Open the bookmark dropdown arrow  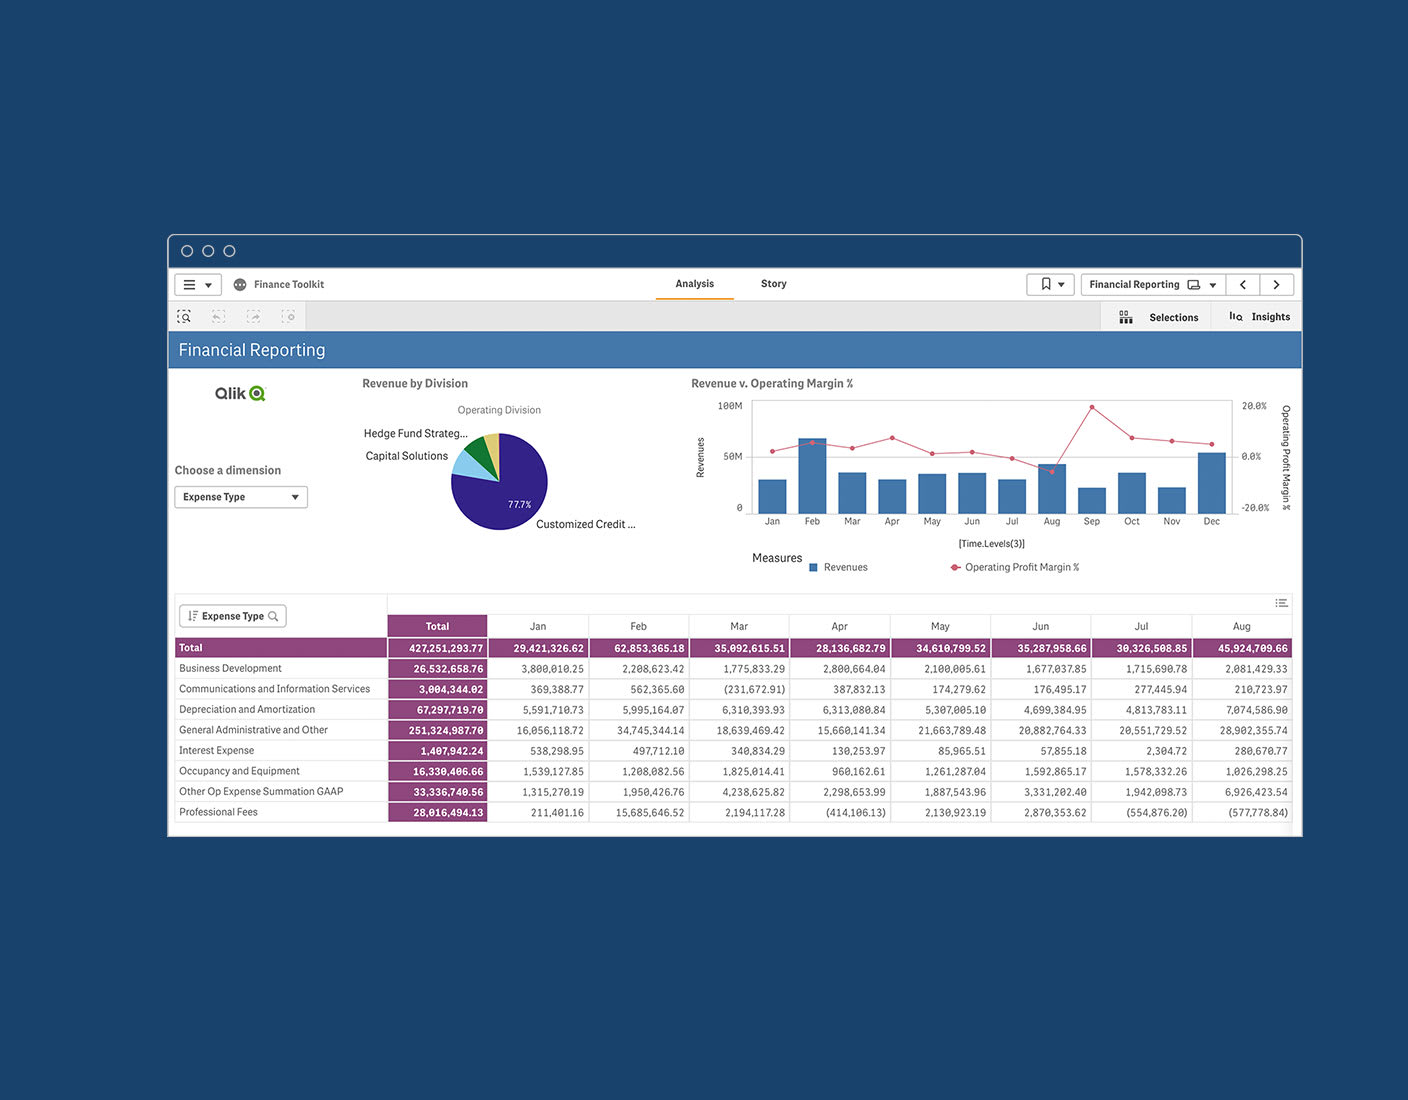(x=1061, y=284)
